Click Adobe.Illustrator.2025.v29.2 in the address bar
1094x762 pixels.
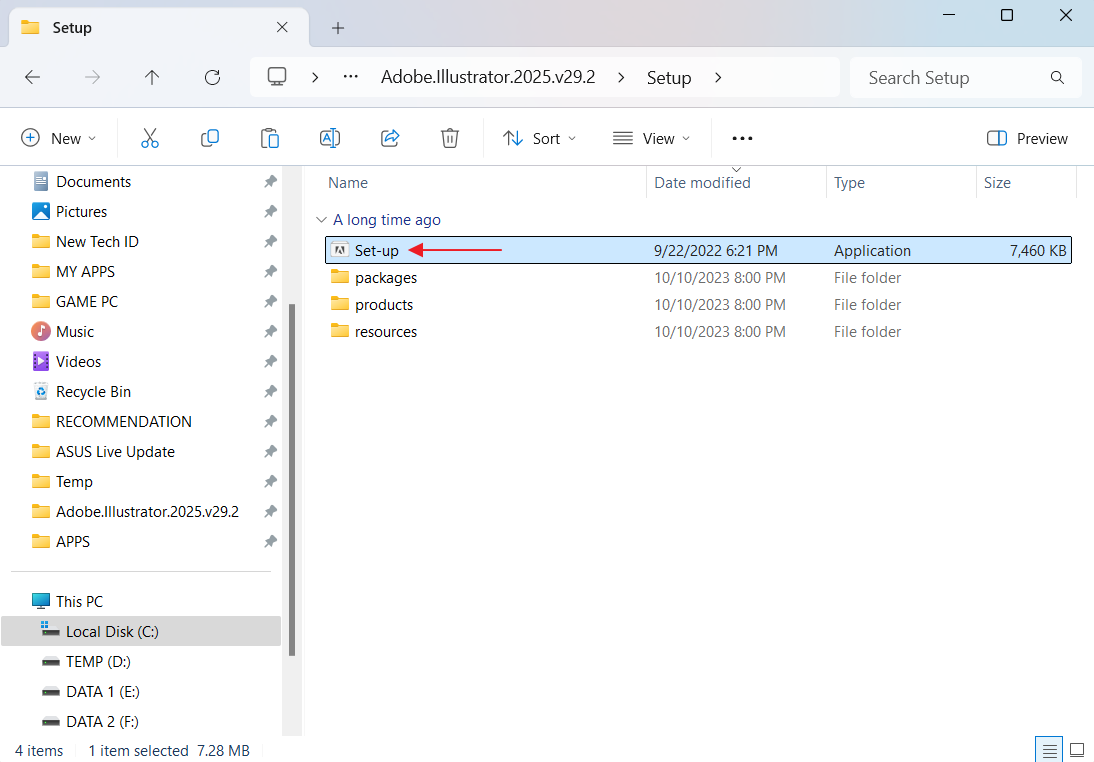point(488,77)
